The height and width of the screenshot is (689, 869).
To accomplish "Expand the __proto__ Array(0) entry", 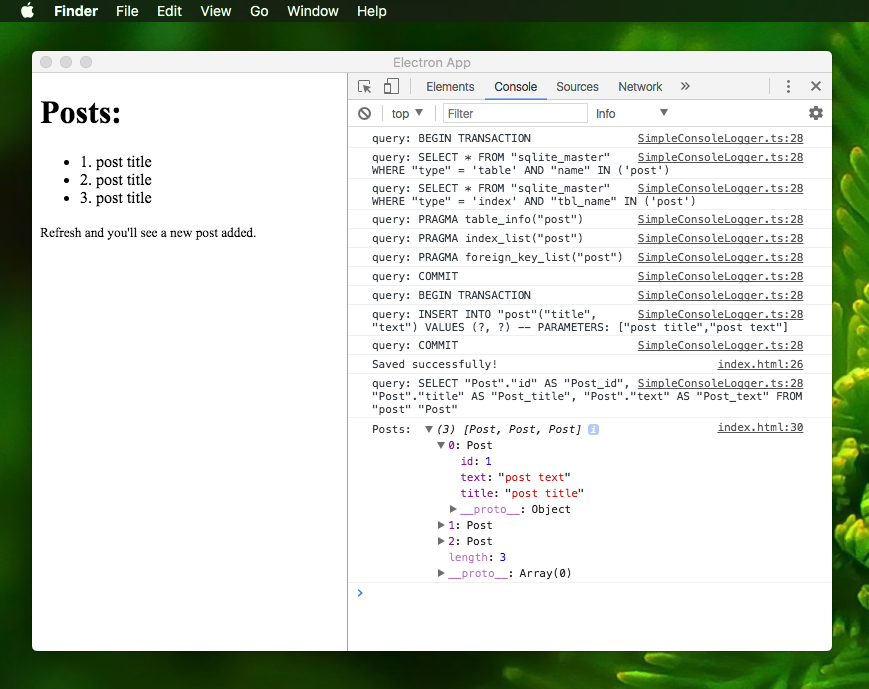I will tap(441, 573).
